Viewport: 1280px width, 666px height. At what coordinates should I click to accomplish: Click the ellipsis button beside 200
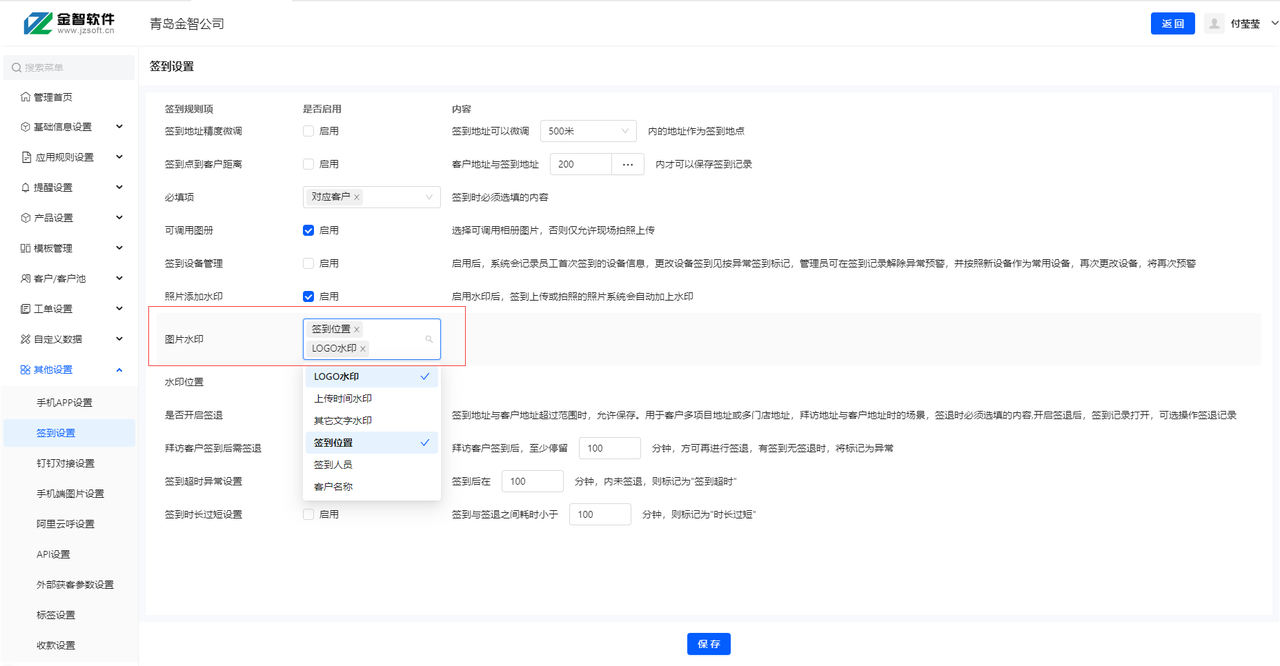click(628, 164)
